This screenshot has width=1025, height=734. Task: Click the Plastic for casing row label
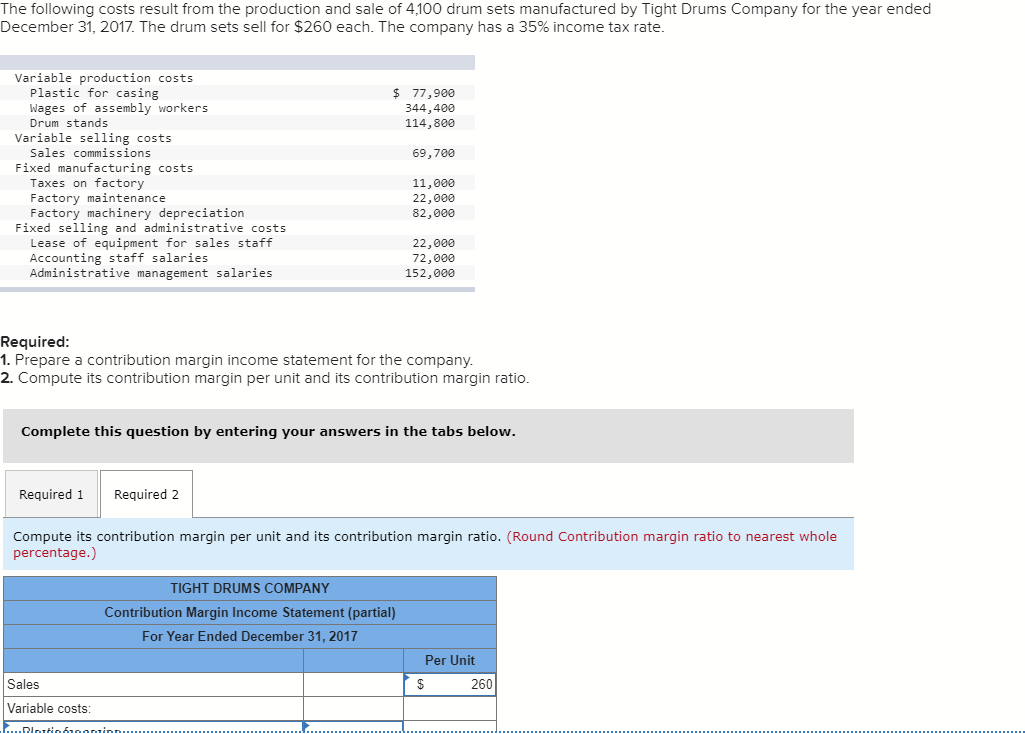[x=94, y=93]
